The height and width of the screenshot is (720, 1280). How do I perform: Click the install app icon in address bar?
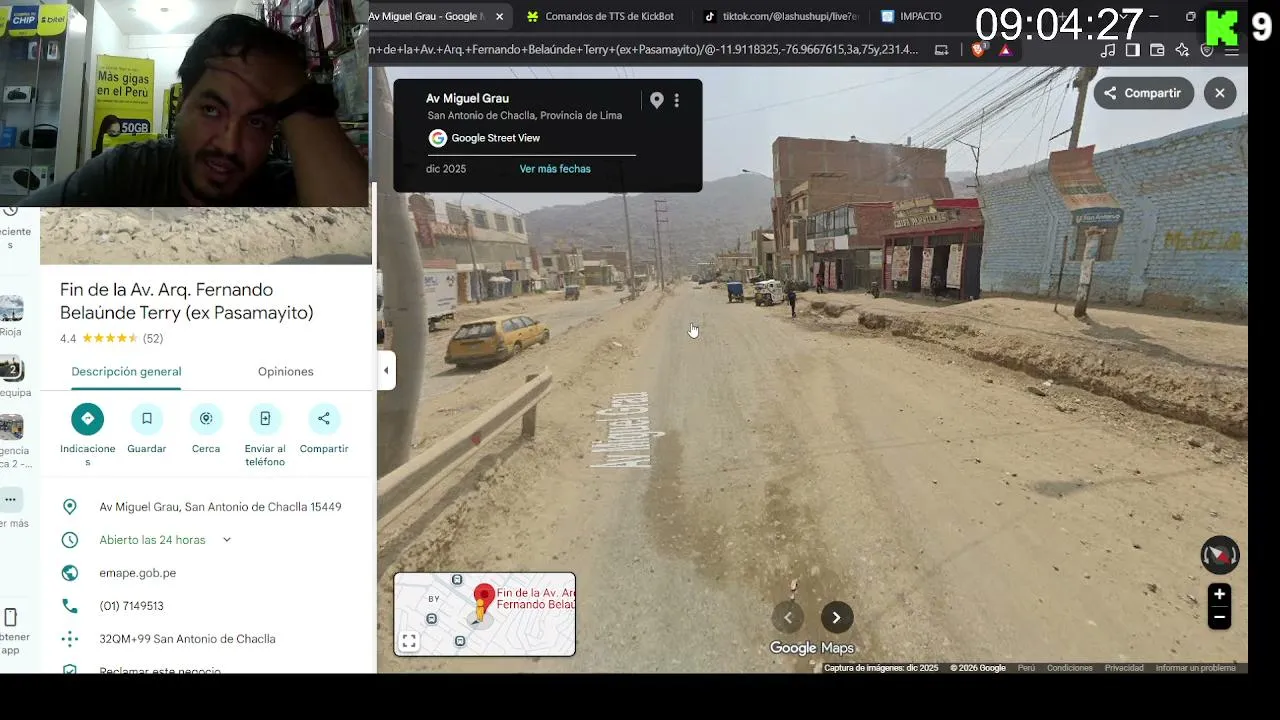click(x=941, y=50)
